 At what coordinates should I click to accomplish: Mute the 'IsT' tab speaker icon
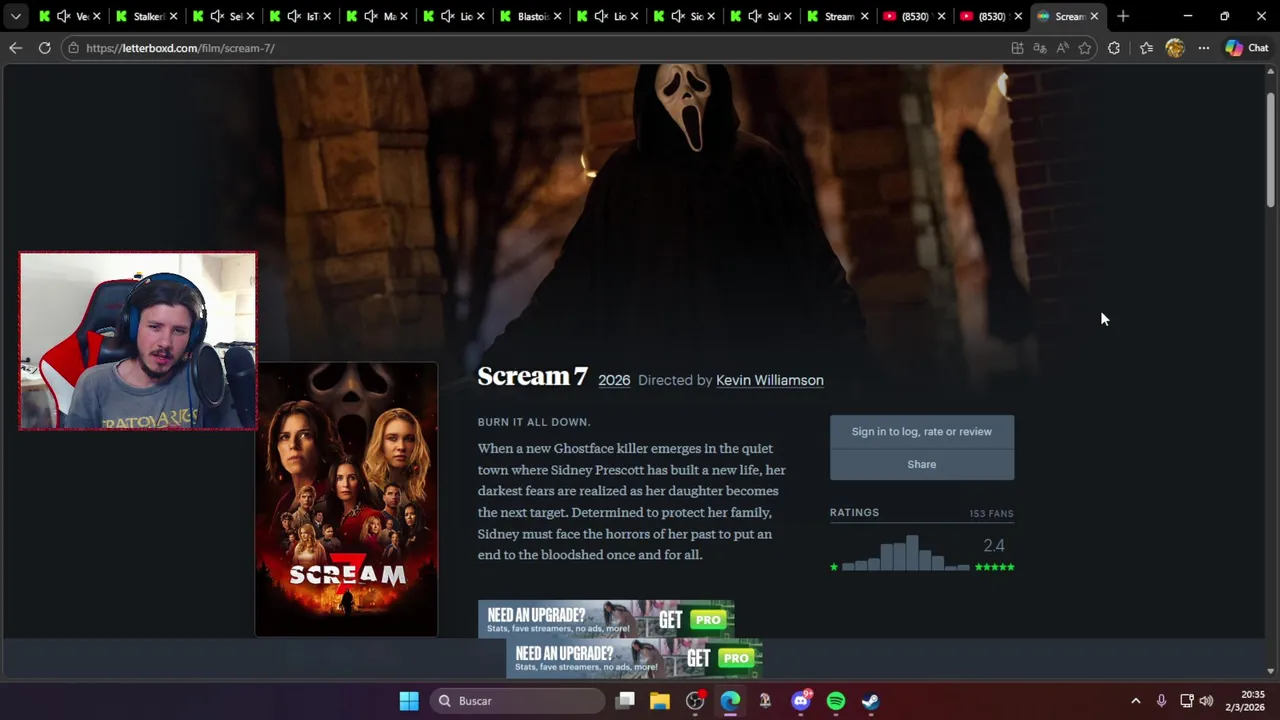point(294,16)
